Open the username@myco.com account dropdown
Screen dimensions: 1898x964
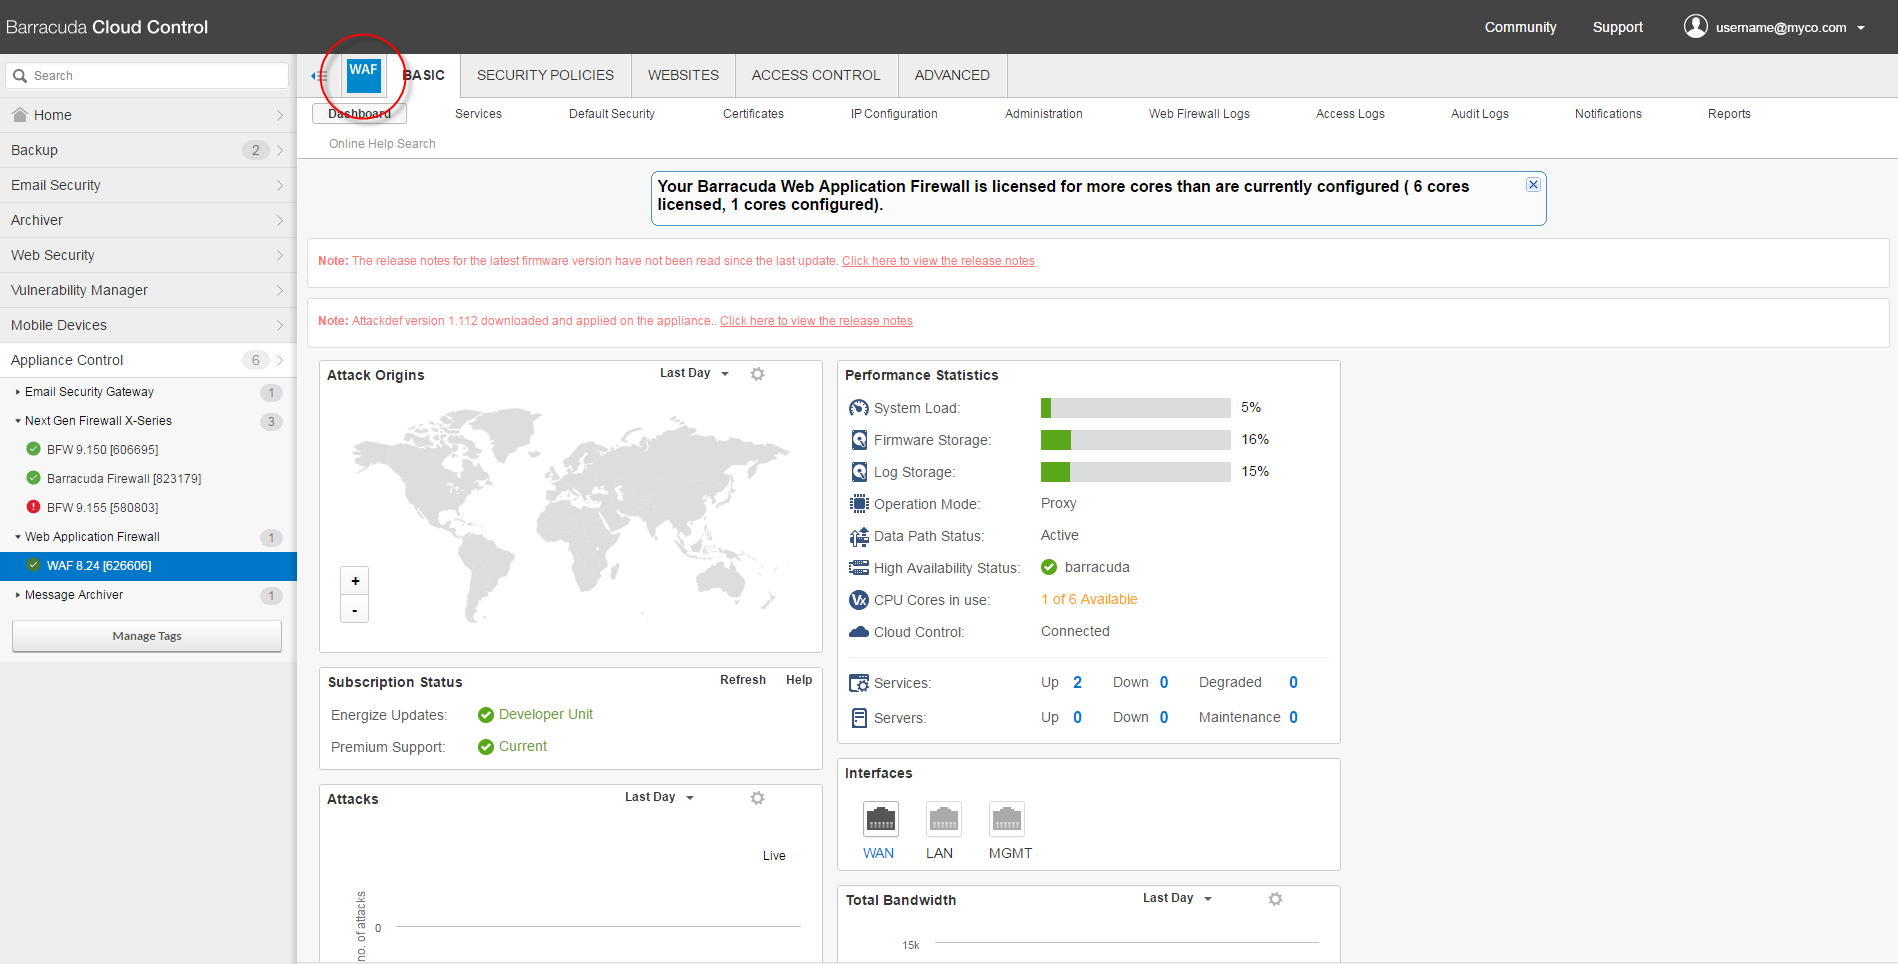[x=1790, y=27]
